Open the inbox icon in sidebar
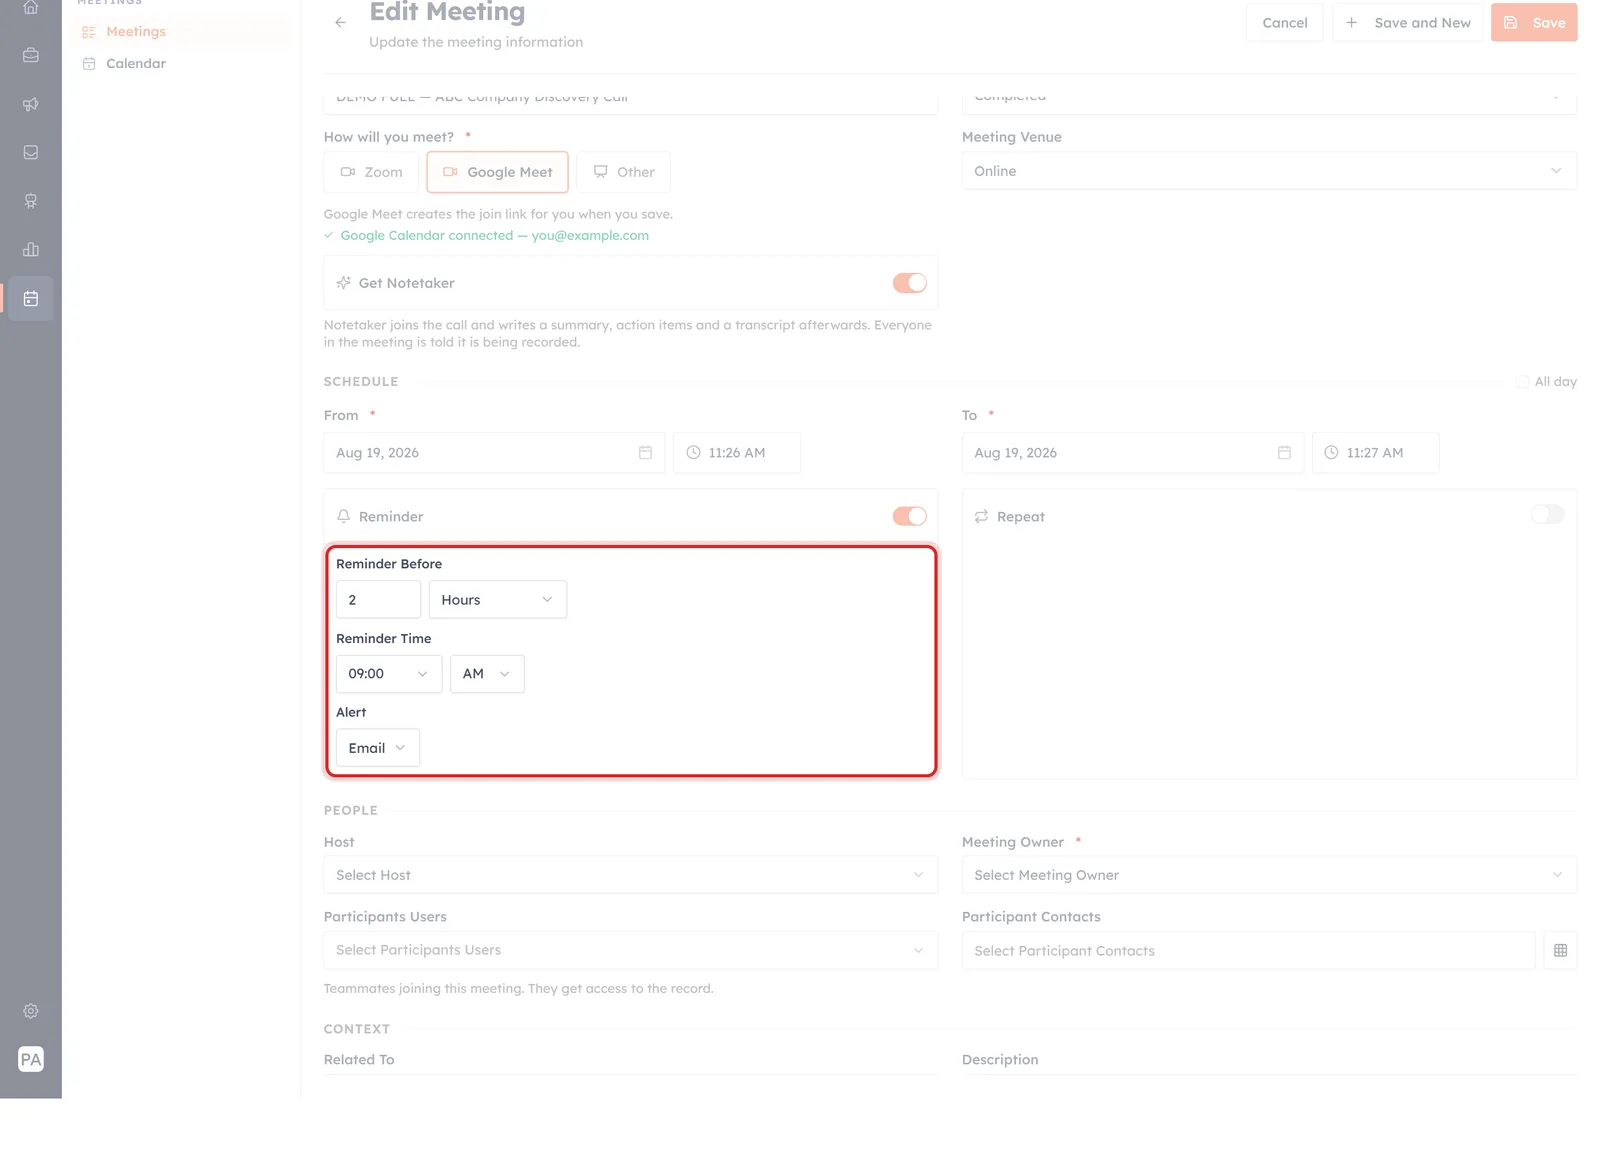The image size is (1600, 1173). click(x=31, y=153)
